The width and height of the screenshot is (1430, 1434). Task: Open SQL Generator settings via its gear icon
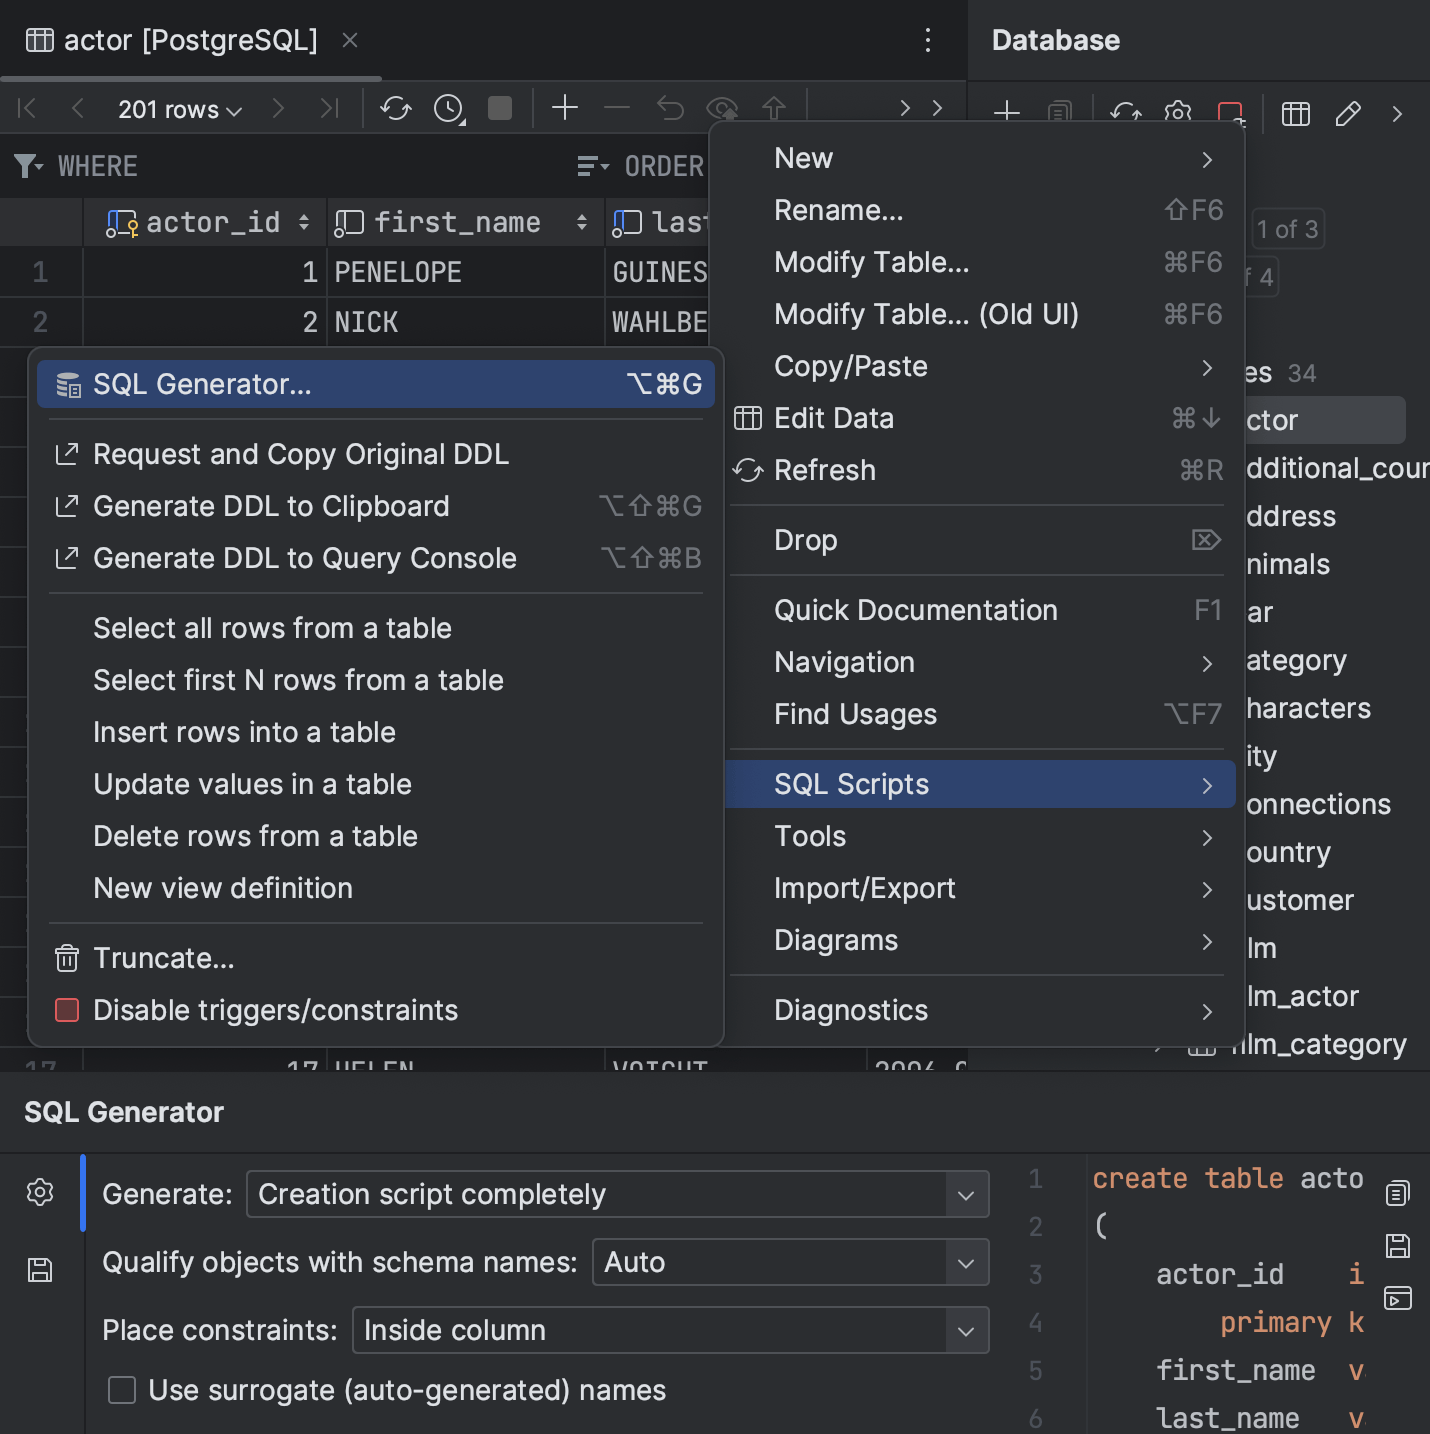coord(40,1192)
